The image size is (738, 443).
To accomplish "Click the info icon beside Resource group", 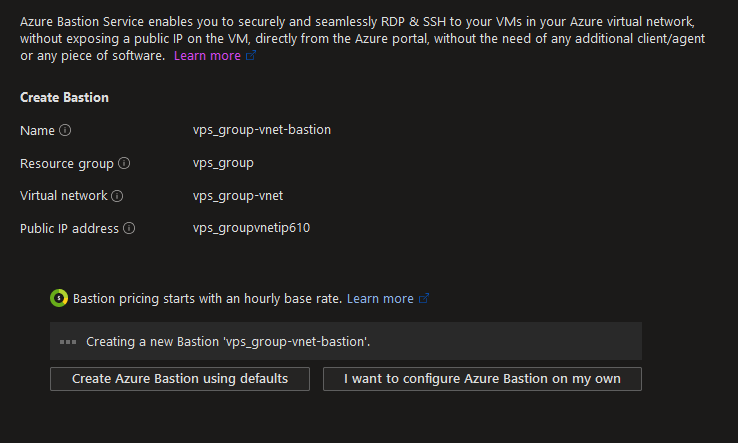I will pyautogui.click(x=124, y=163).
